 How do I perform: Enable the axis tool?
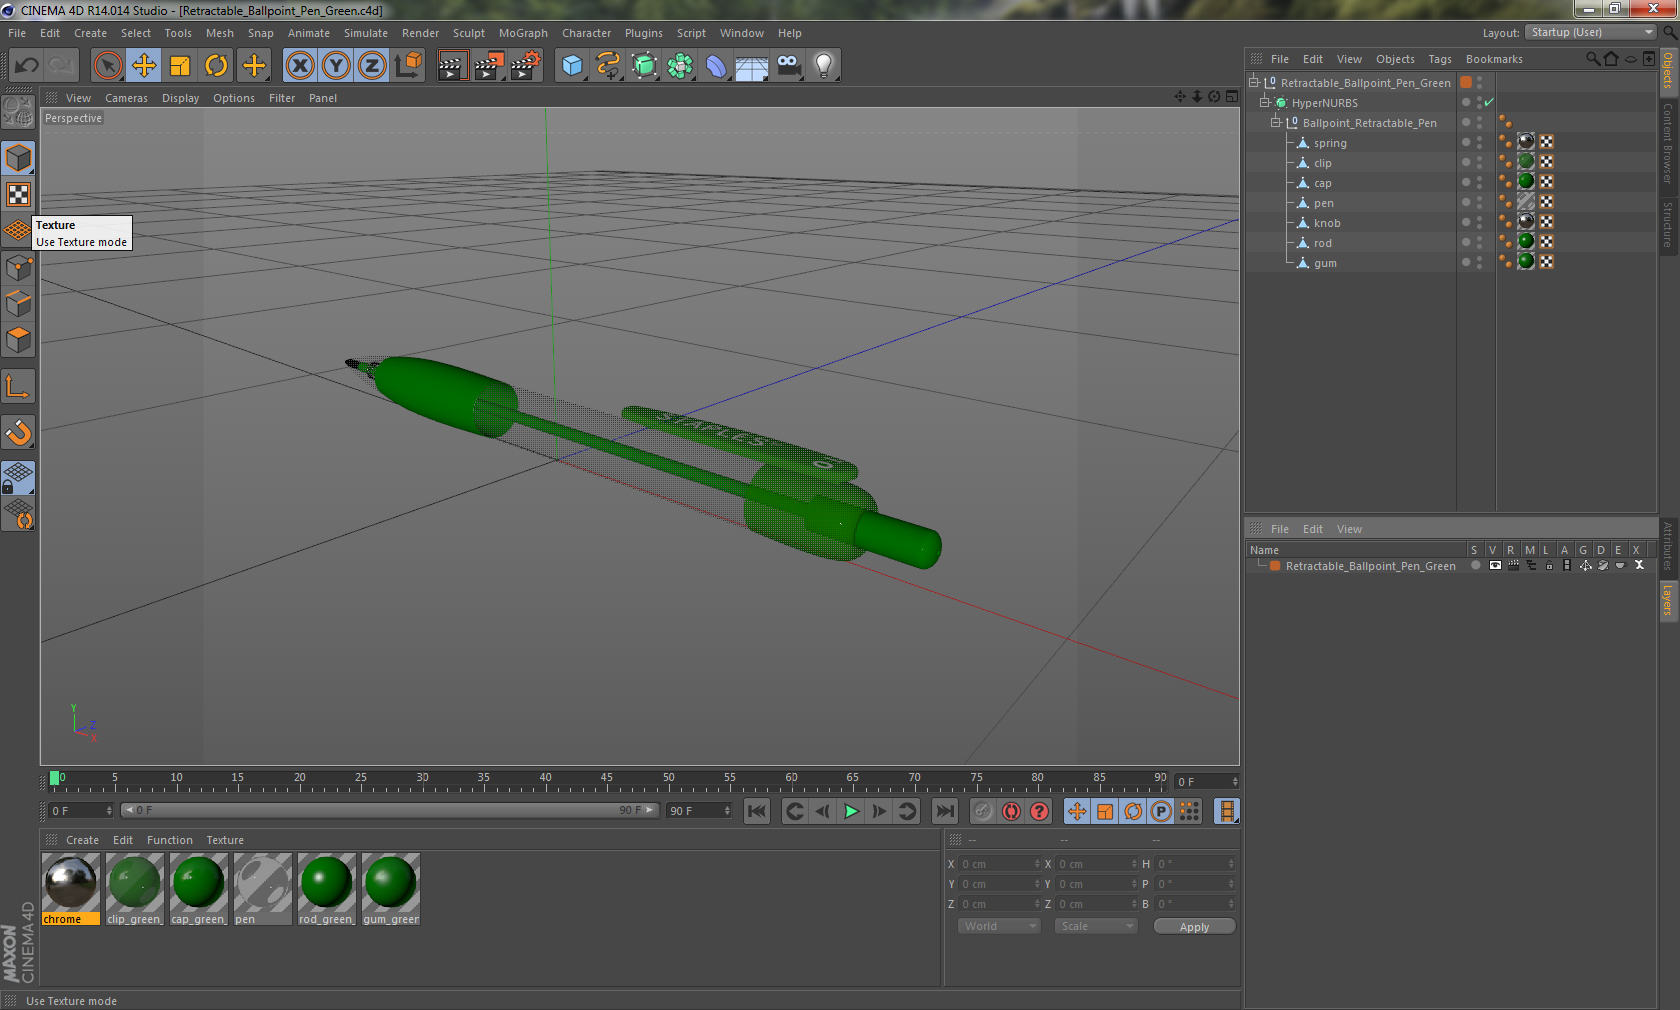click(x=18, y=387)
